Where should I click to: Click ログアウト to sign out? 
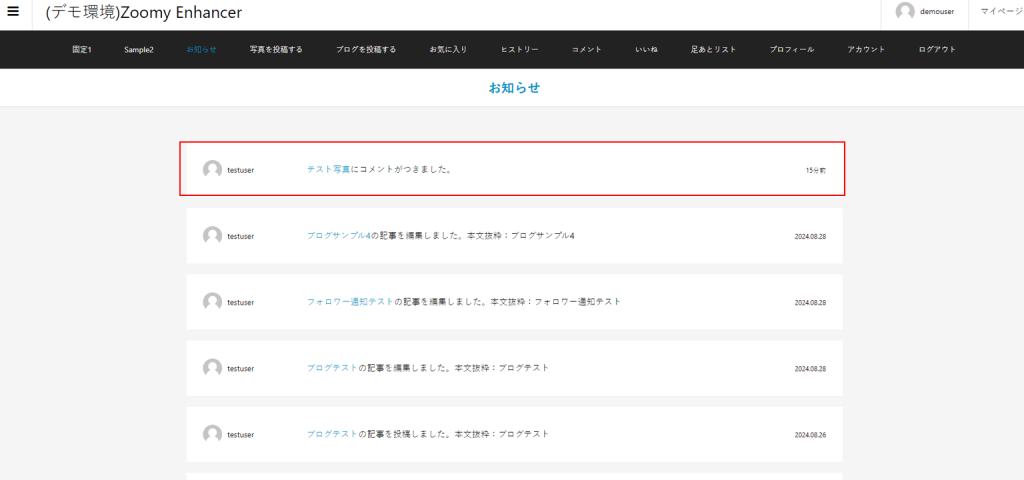point(937,50)
